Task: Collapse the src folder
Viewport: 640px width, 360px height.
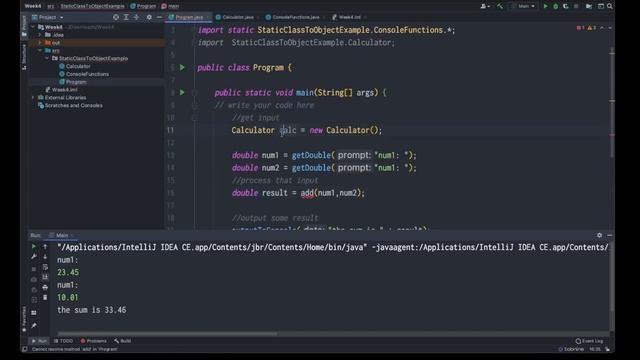Action: click(x=40, y=50)
